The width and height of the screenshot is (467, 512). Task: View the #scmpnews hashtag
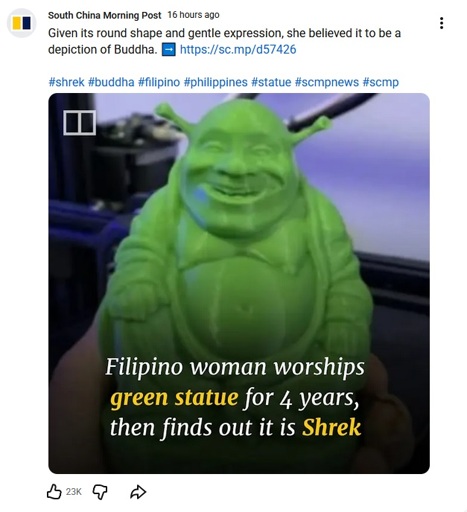[327, 82]
